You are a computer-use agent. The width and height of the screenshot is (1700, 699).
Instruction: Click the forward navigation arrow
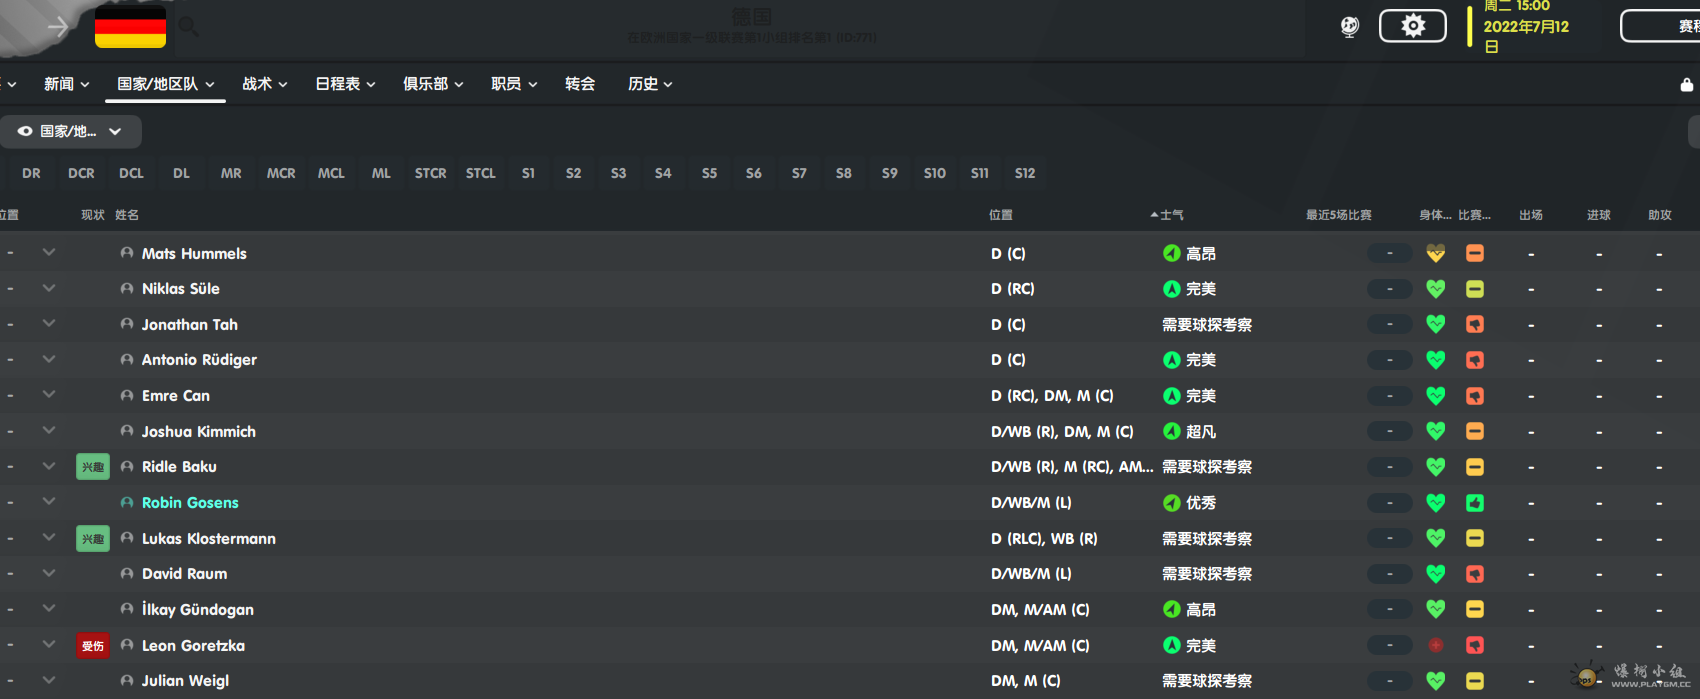coord(58,27)
